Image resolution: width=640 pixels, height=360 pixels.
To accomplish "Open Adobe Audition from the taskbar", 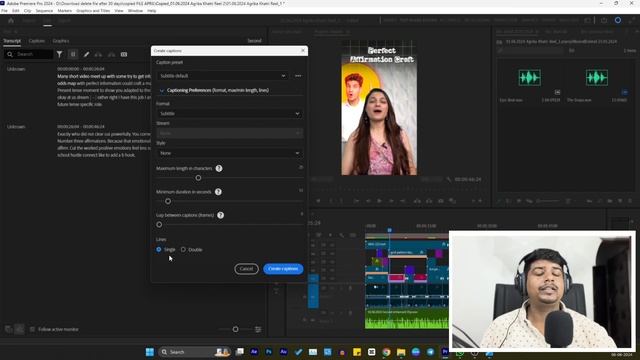I will (x=283, y=352).
